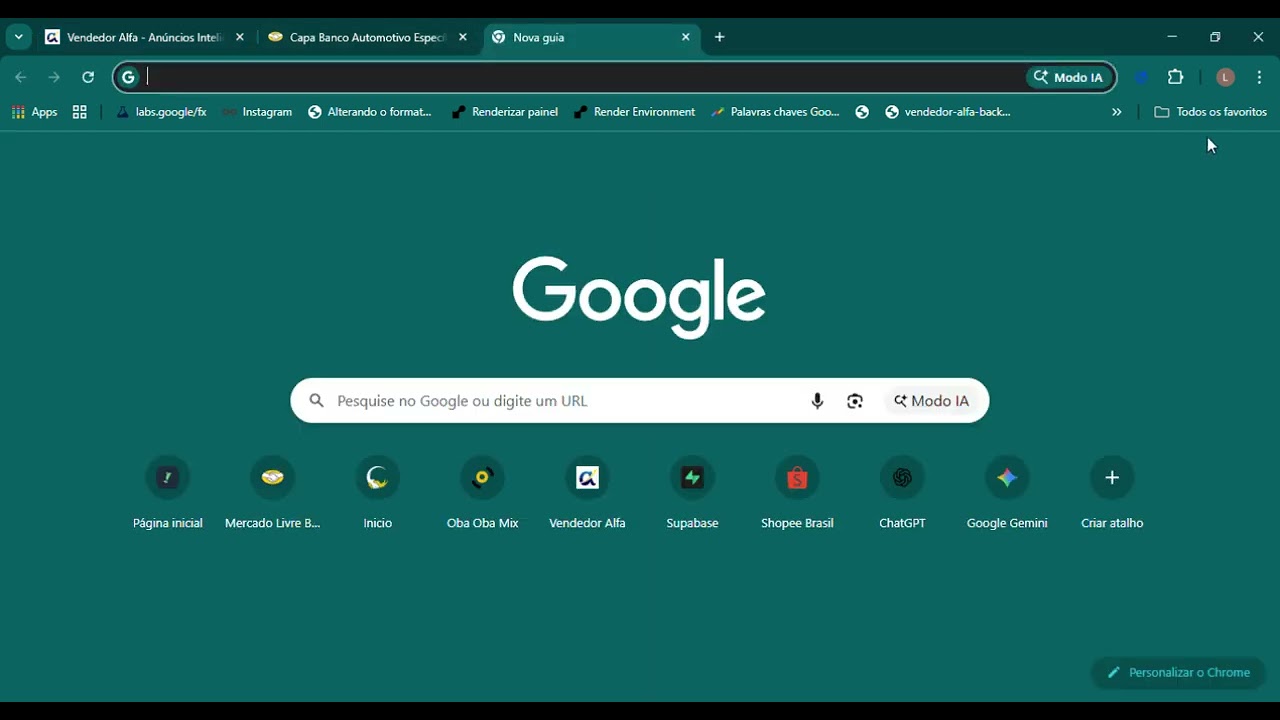Viewport: 1280px width, 720px height.
Task: Open the Extensions puzzle icon
Action: 1176,77
